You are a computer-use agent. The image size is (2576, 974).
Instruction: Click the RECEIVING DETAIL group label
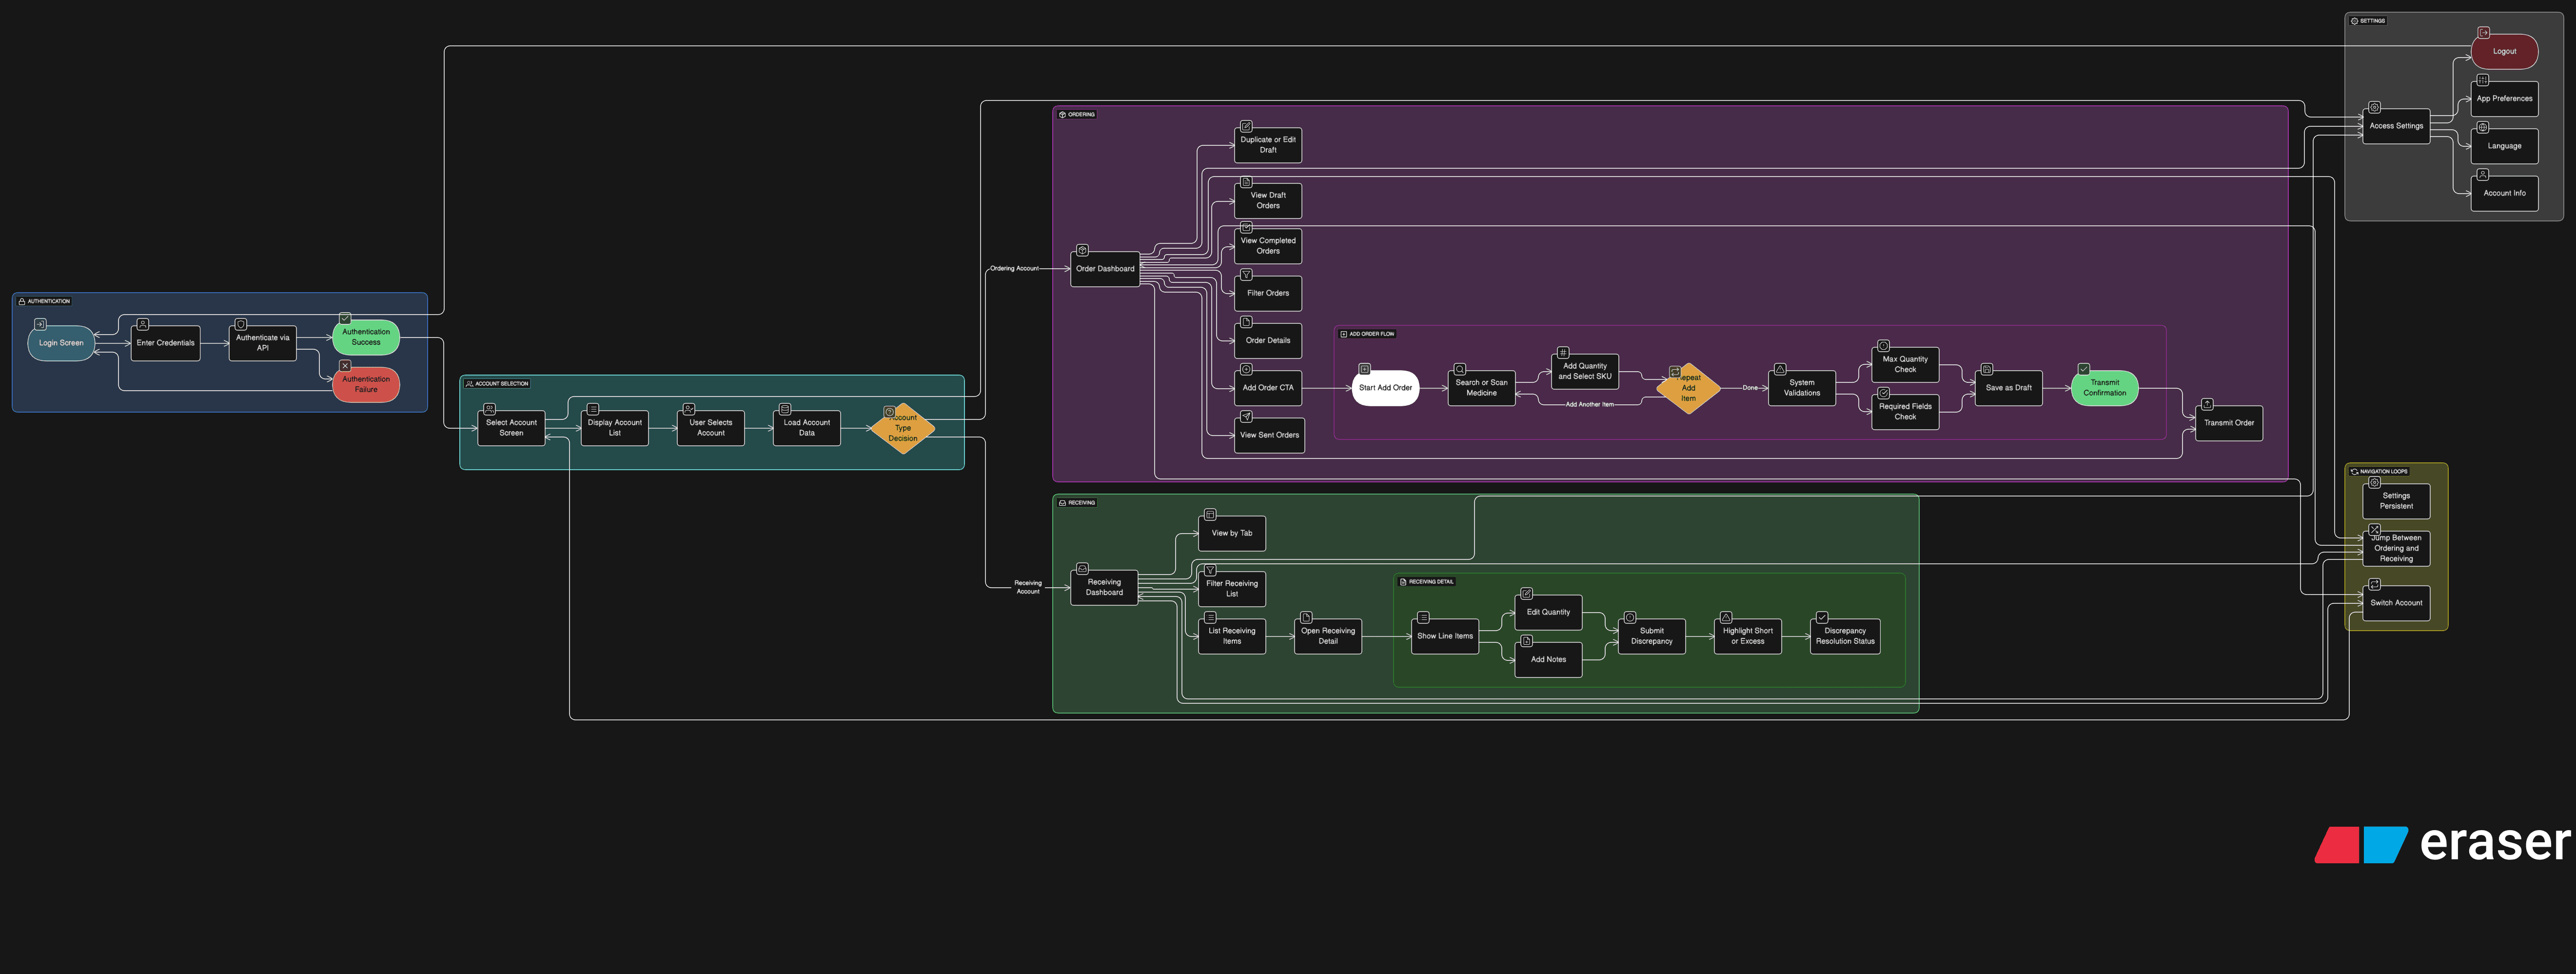coord(1427,581)
